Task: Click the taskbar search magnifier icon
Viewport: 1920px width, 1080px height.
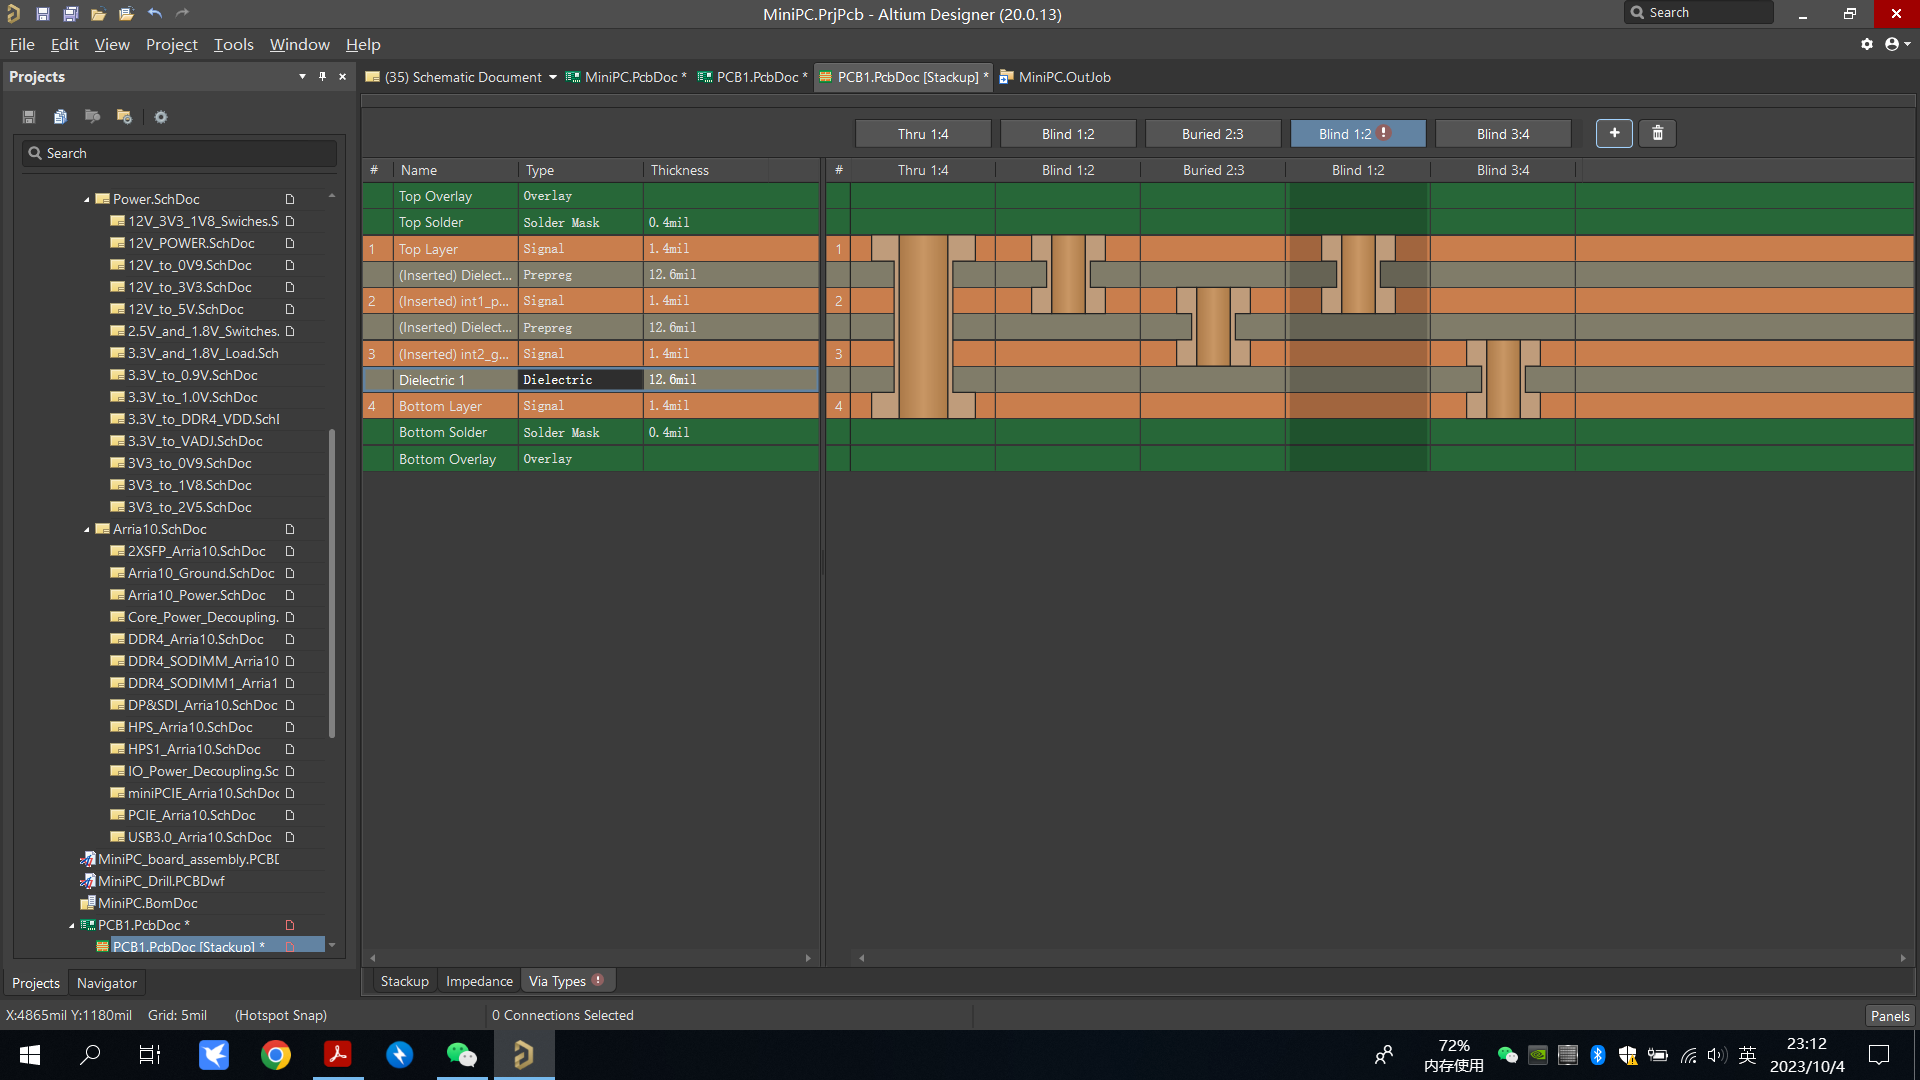Action: point(91,1055)
